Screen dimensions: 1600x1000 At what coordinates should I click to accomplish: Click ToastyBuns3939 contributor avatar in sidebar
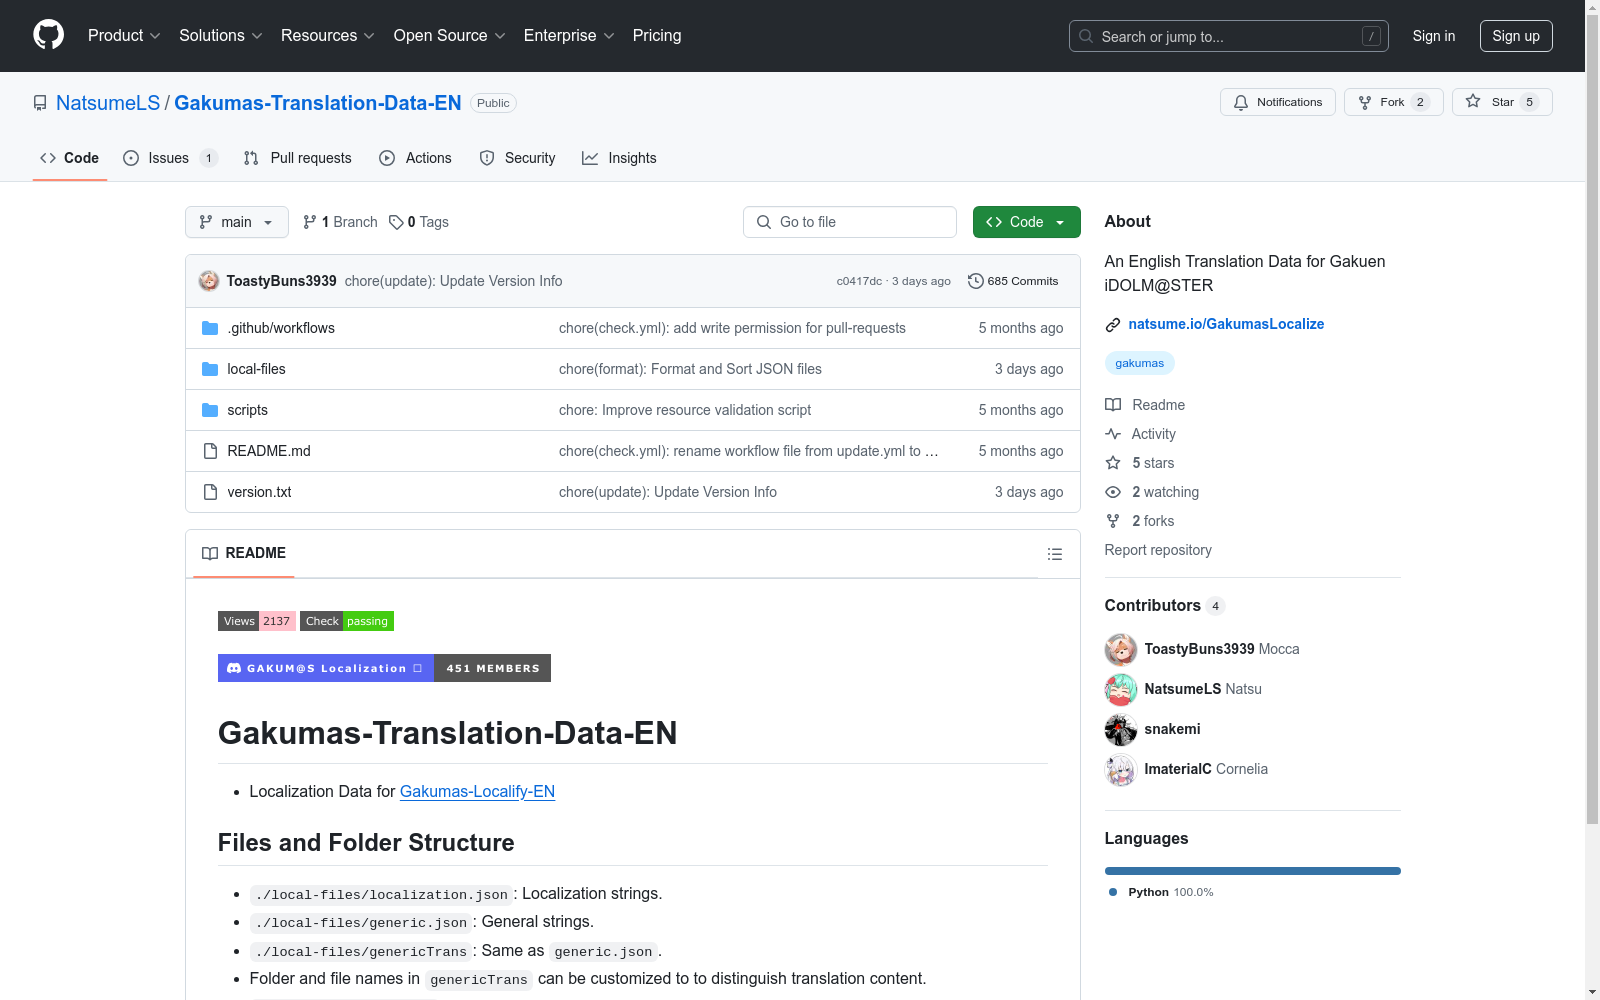tap(1121, 649)
